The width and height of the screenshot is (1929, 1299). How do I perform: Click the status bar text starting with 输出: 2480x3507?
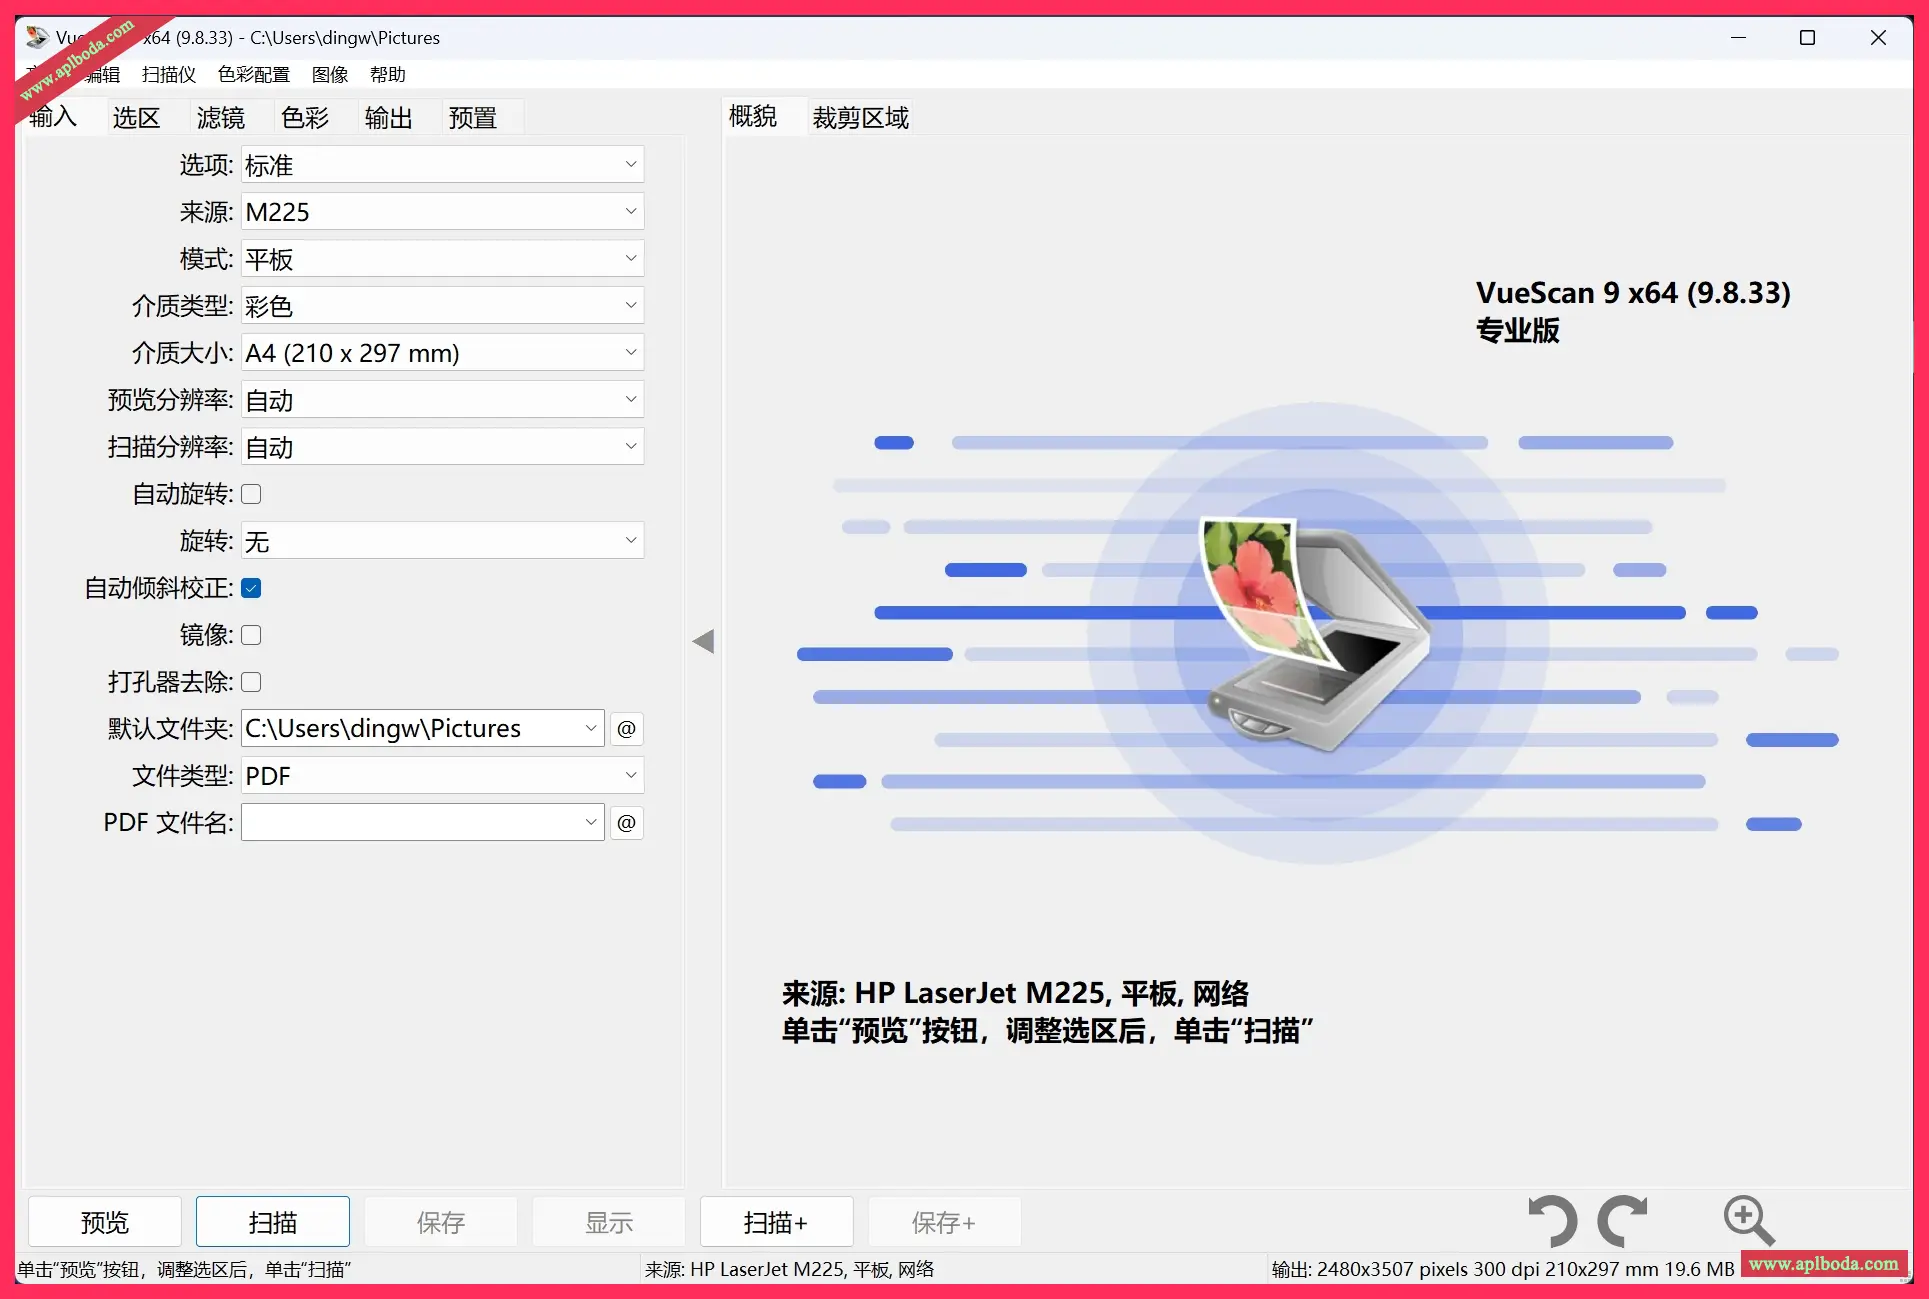click(1503, 1269)
